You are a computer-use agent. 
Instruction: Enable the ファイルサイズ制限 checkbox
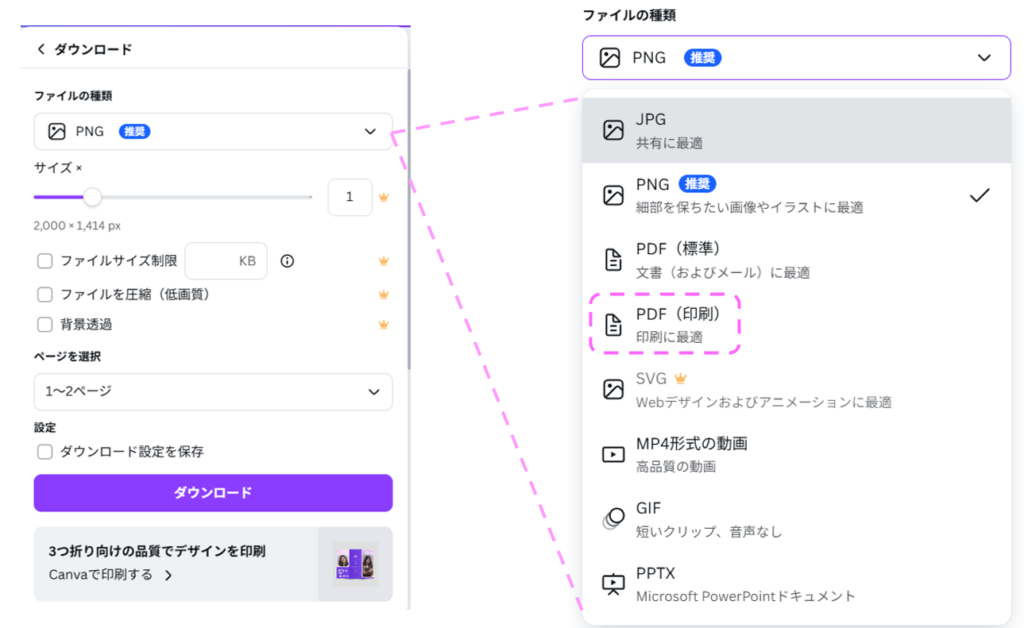click(x=45, y=261)
